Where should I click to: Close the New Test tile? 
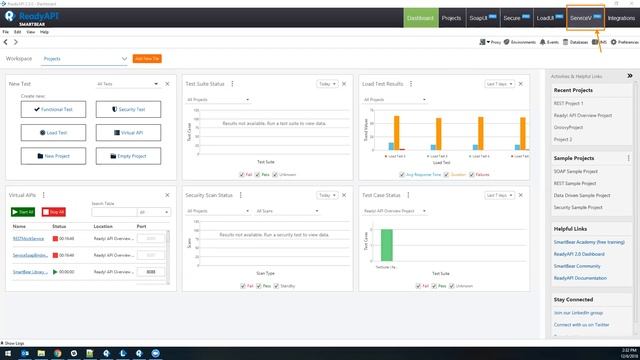167,84
